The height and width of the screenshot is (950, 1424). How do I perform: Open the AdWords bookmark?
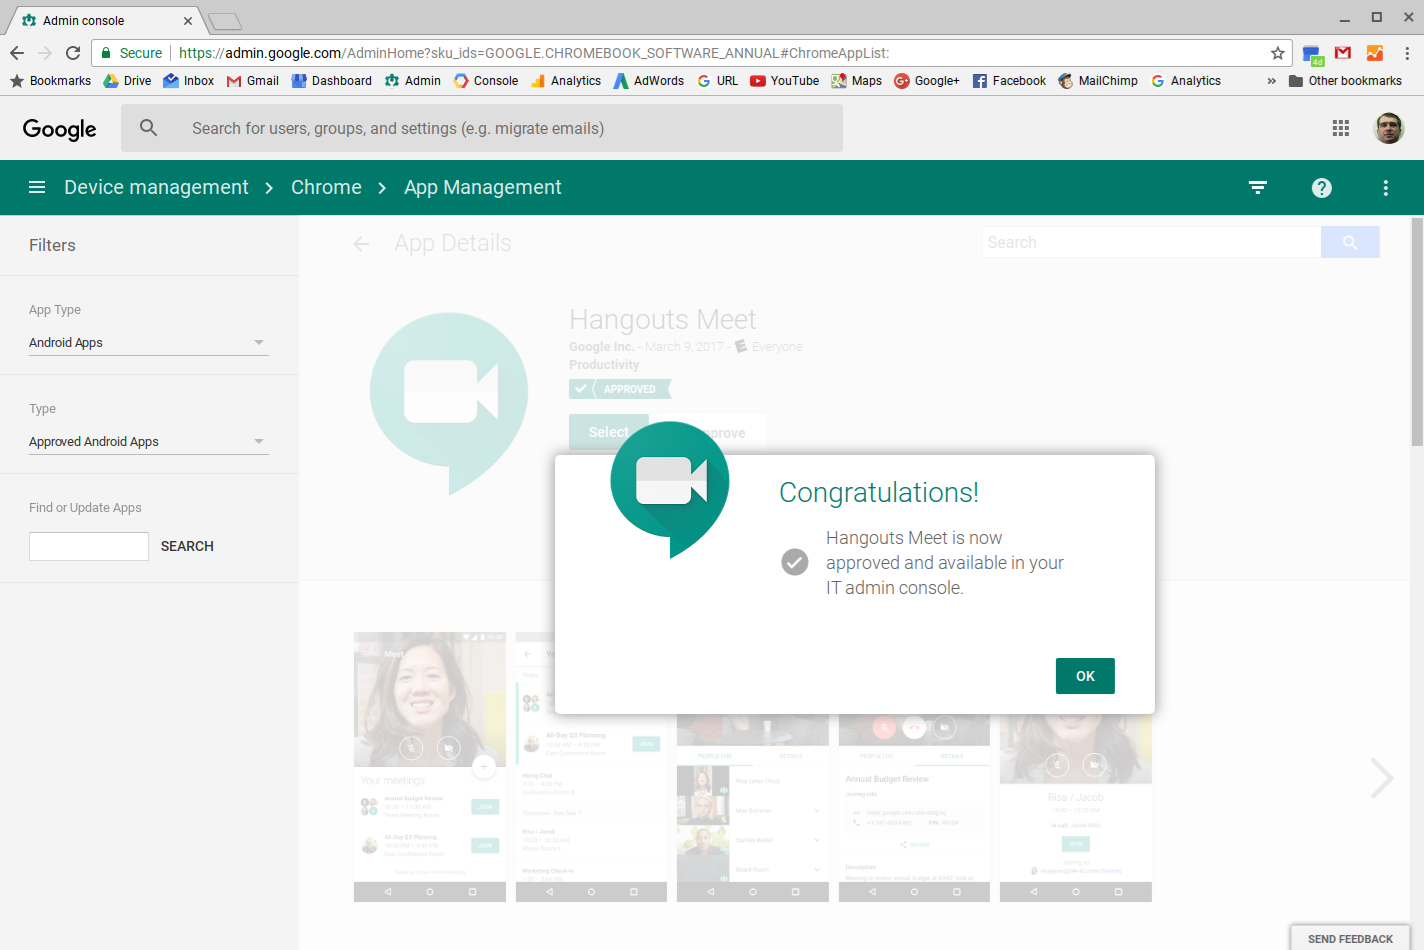coord(648,81)
